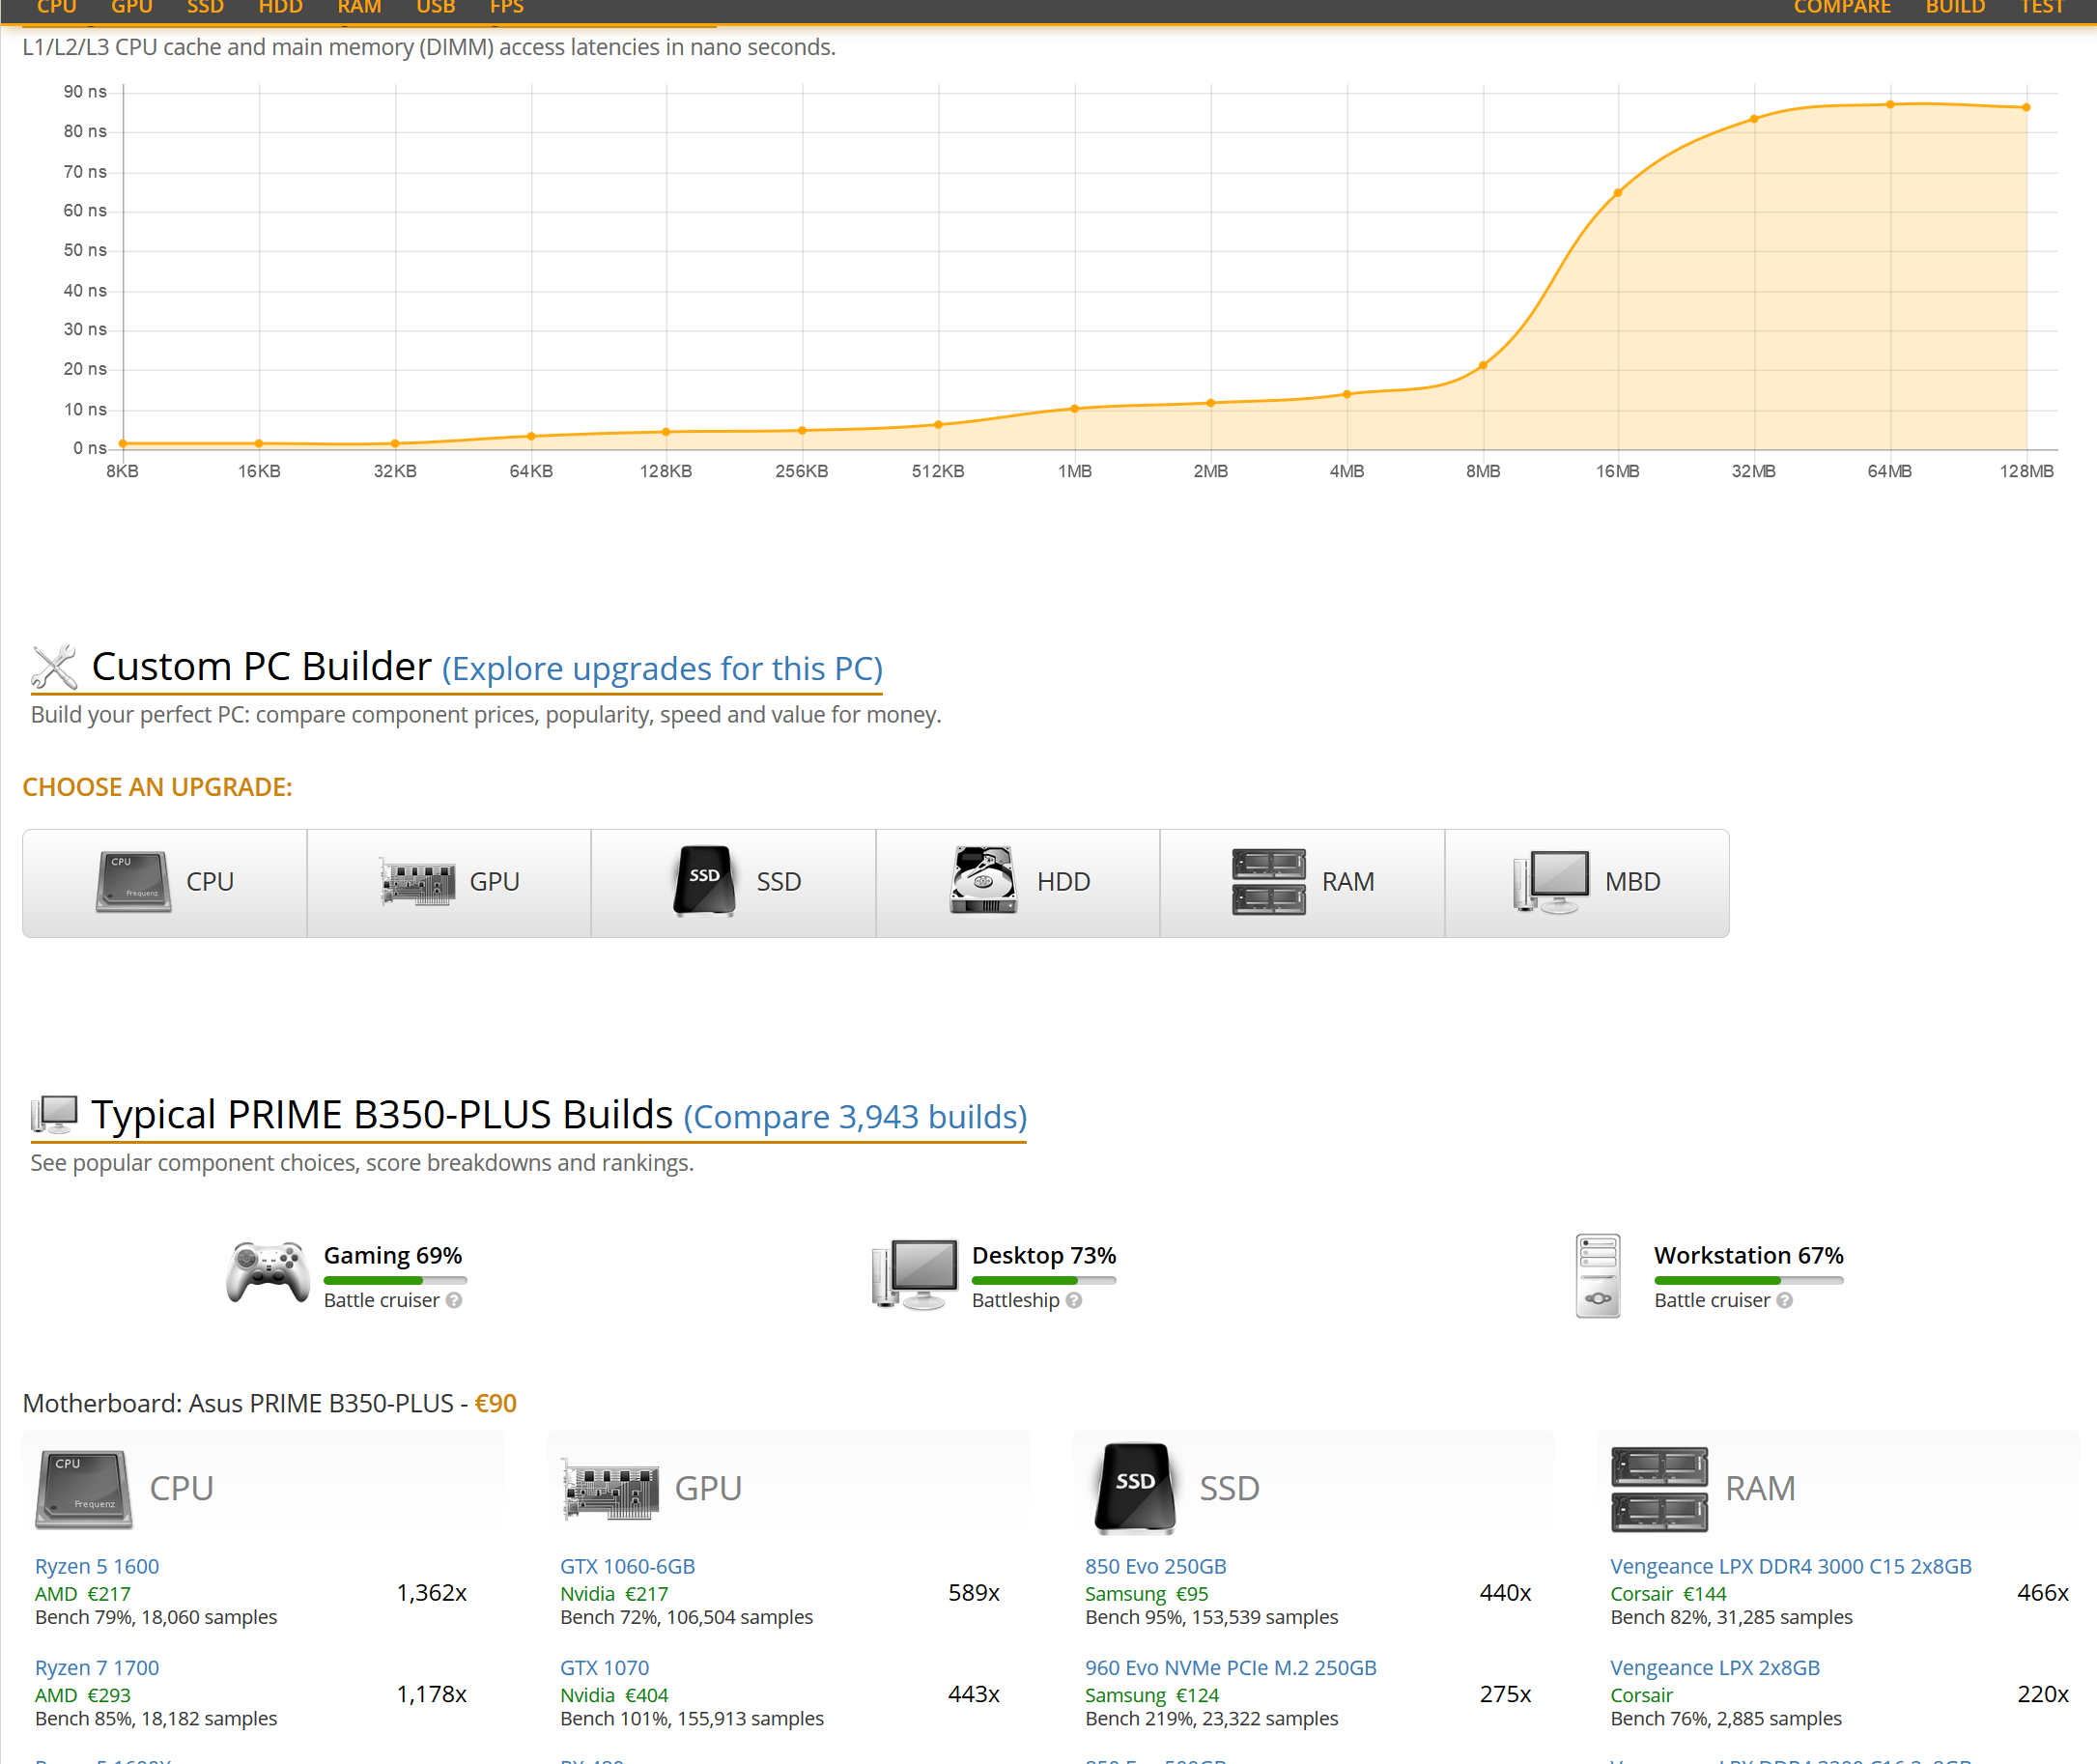Screen dimensions: 2097x1764
Task: Open the COMPARE menu item
Action: [1841, 8]
